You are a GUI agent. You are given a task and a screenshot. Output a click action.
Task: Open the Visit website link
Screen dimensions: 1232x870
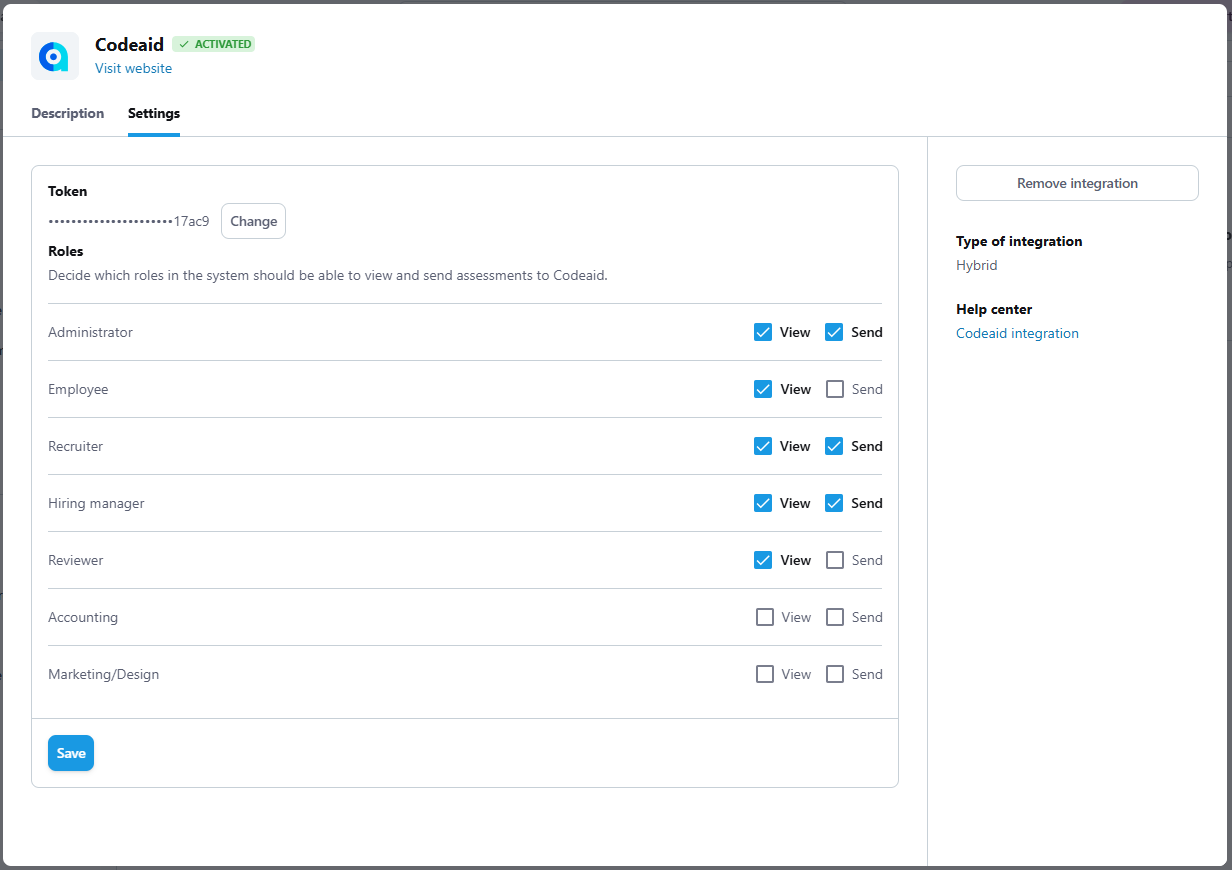point(133,68)
